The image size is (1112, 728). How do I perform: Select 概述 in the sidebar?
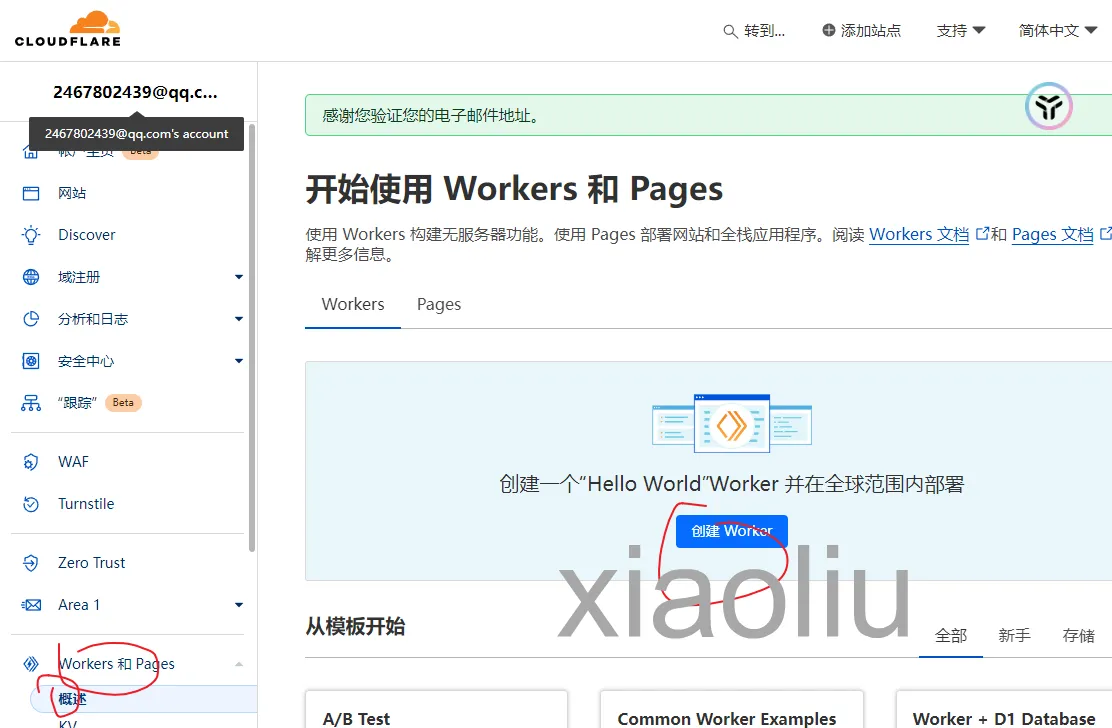pyautogui.click(x=143, y=699)
